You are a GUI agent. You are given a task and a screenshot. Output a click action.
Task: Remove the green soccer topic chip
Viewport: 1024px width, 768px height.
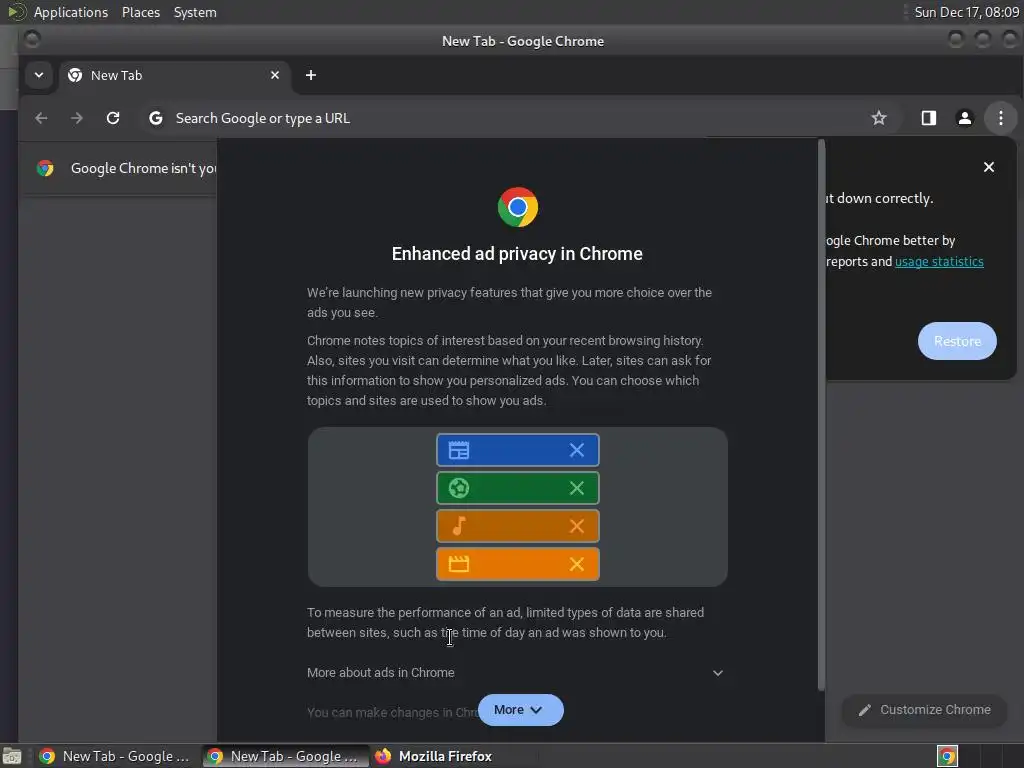coord(577,488)
